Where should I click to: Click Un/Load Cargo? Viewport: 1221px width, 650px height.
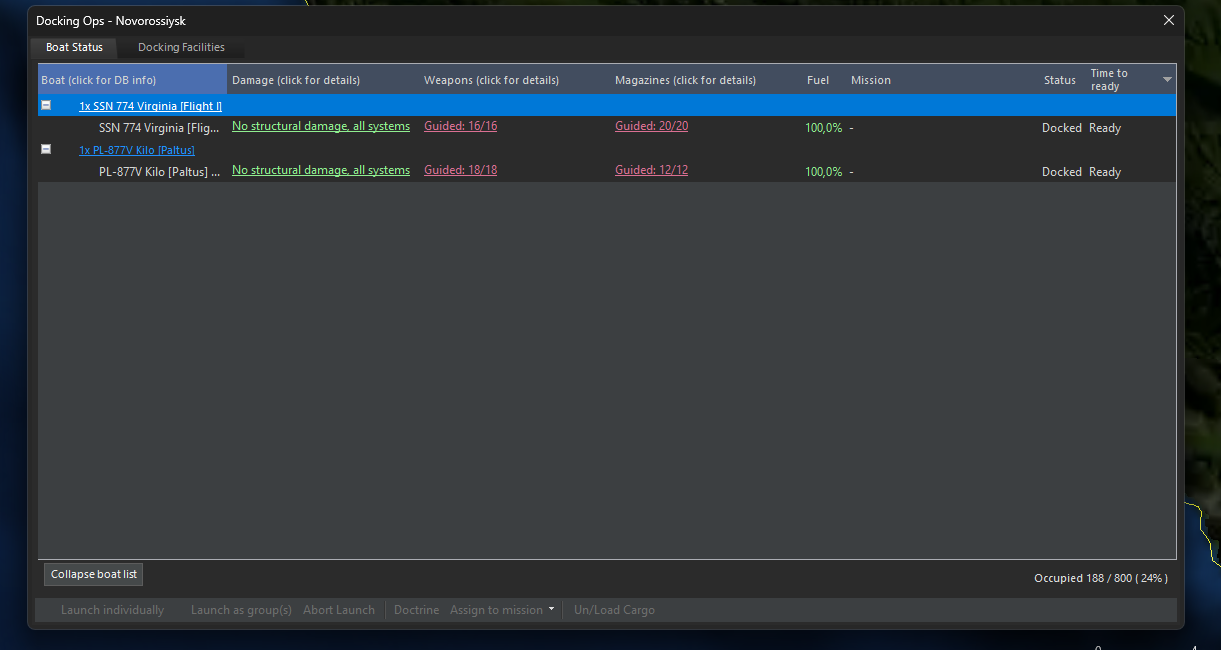pyautogui.click(x=614, y=609)
